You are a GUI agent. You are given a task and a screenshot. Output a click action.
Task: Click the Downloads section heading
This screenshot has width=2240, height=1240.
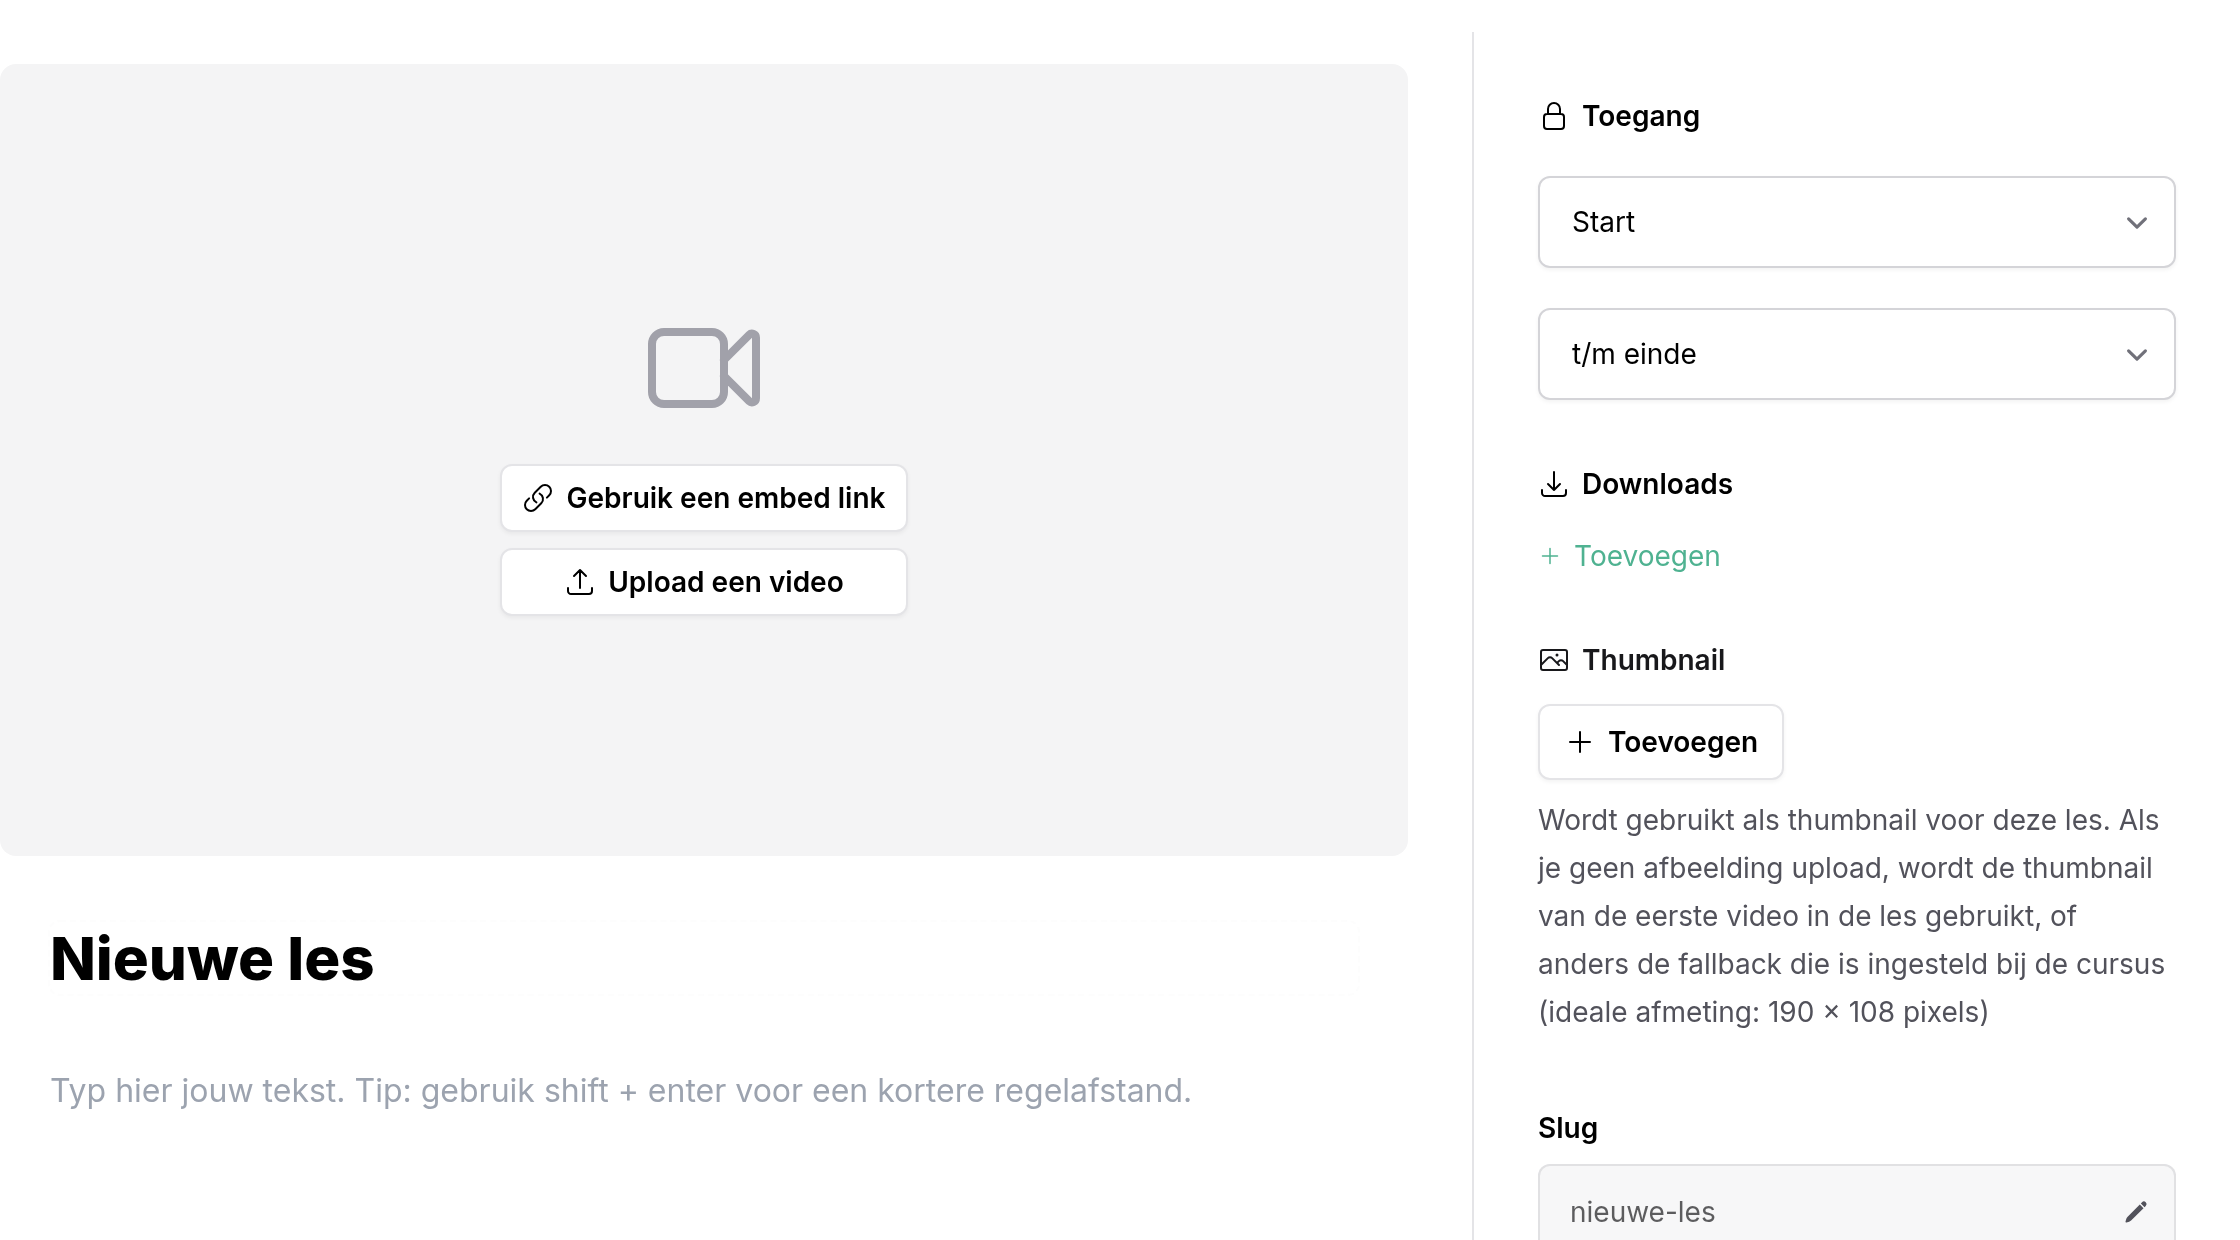click(x=1657, y=484)
